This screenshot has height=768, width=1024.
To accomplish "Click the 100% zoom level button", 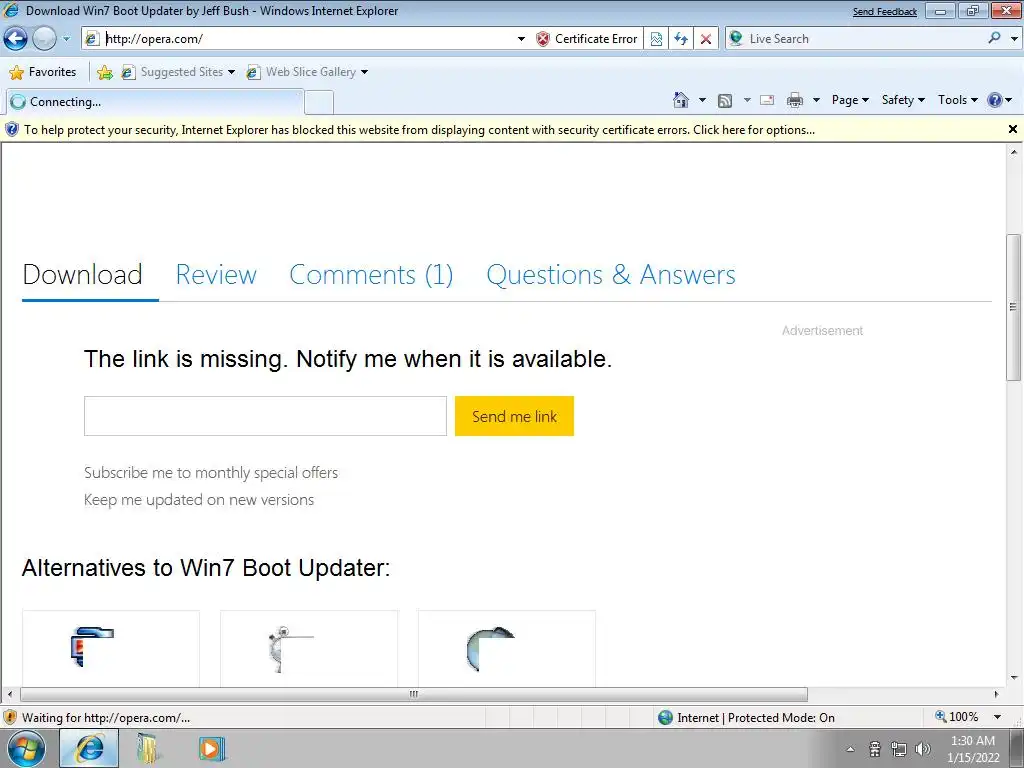I will (x=957, y=717).
